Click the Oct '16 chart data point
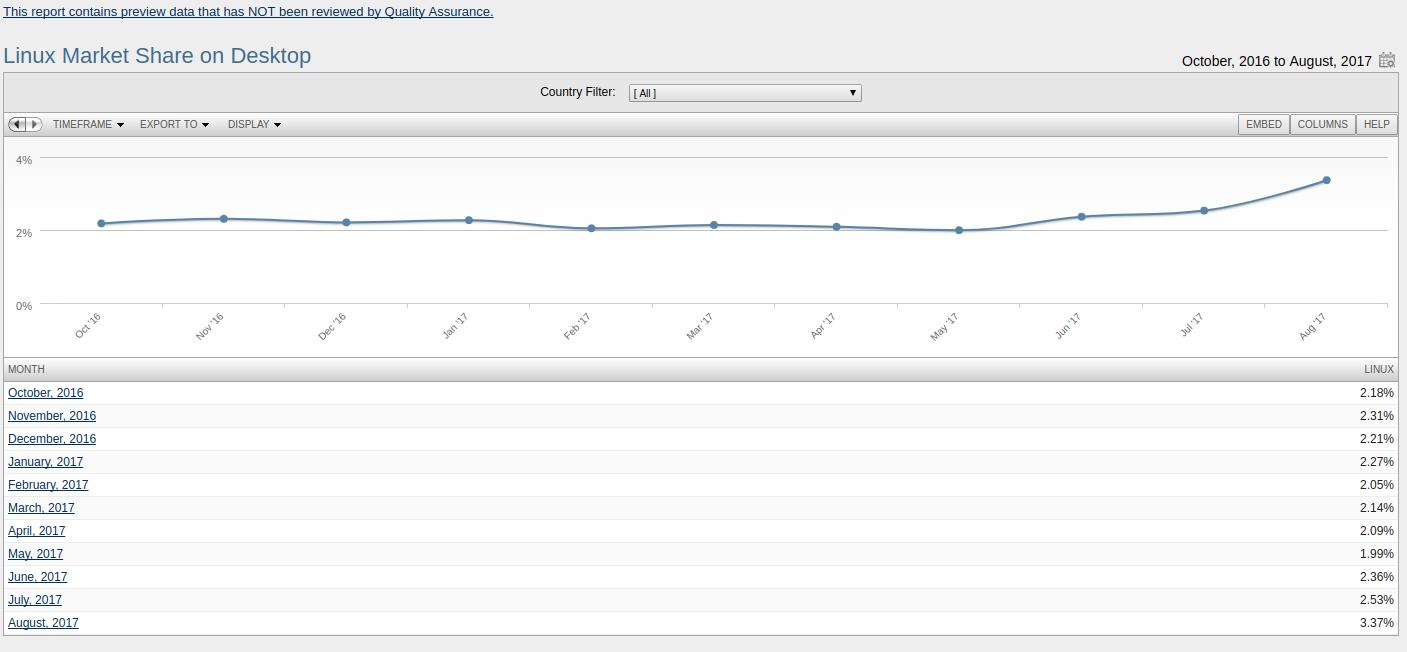Viewport: 1407px width, 652px height. pyautogui.click(x=101, y=224)
